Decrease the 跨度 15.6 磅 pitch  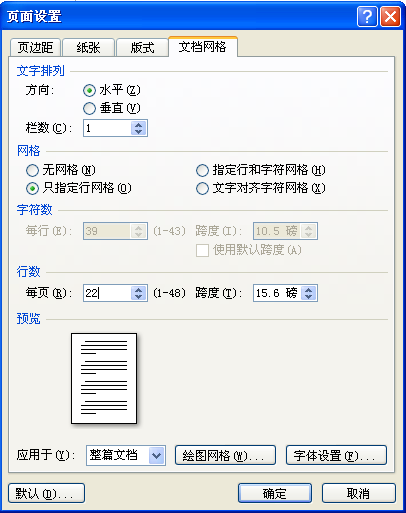(309, 297)
